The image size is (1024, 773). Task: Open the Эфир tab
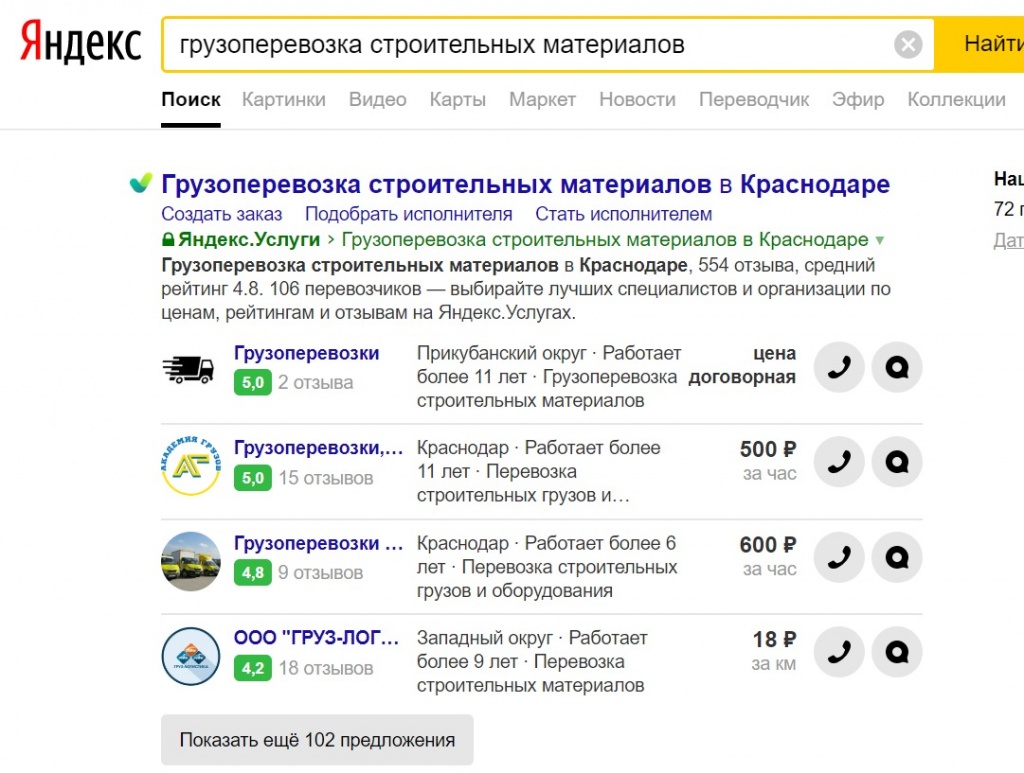(857, 99)
